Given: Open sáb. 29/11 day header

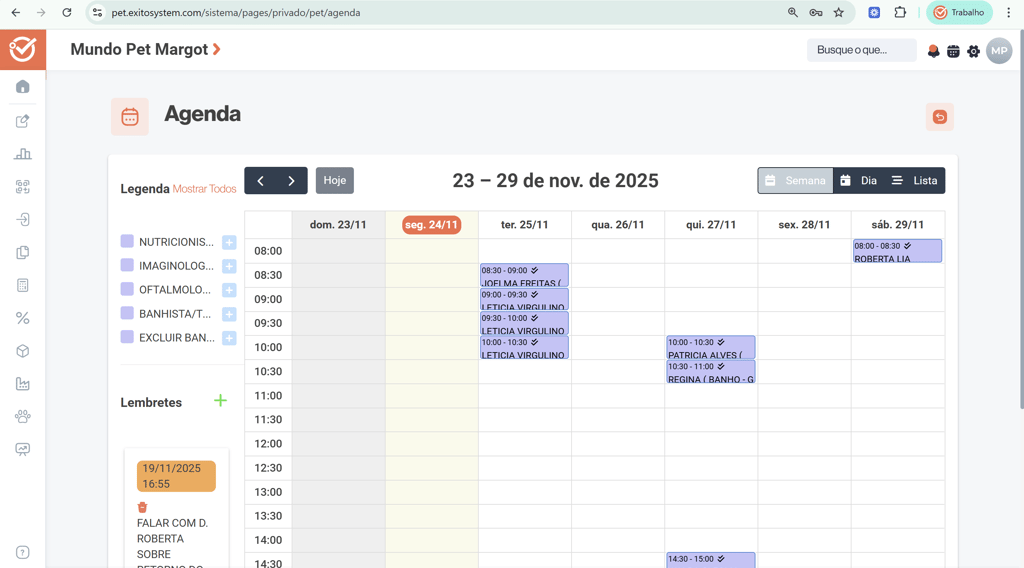Looking at the screenshot, I should pyautogui.click(x=897, y=225).
